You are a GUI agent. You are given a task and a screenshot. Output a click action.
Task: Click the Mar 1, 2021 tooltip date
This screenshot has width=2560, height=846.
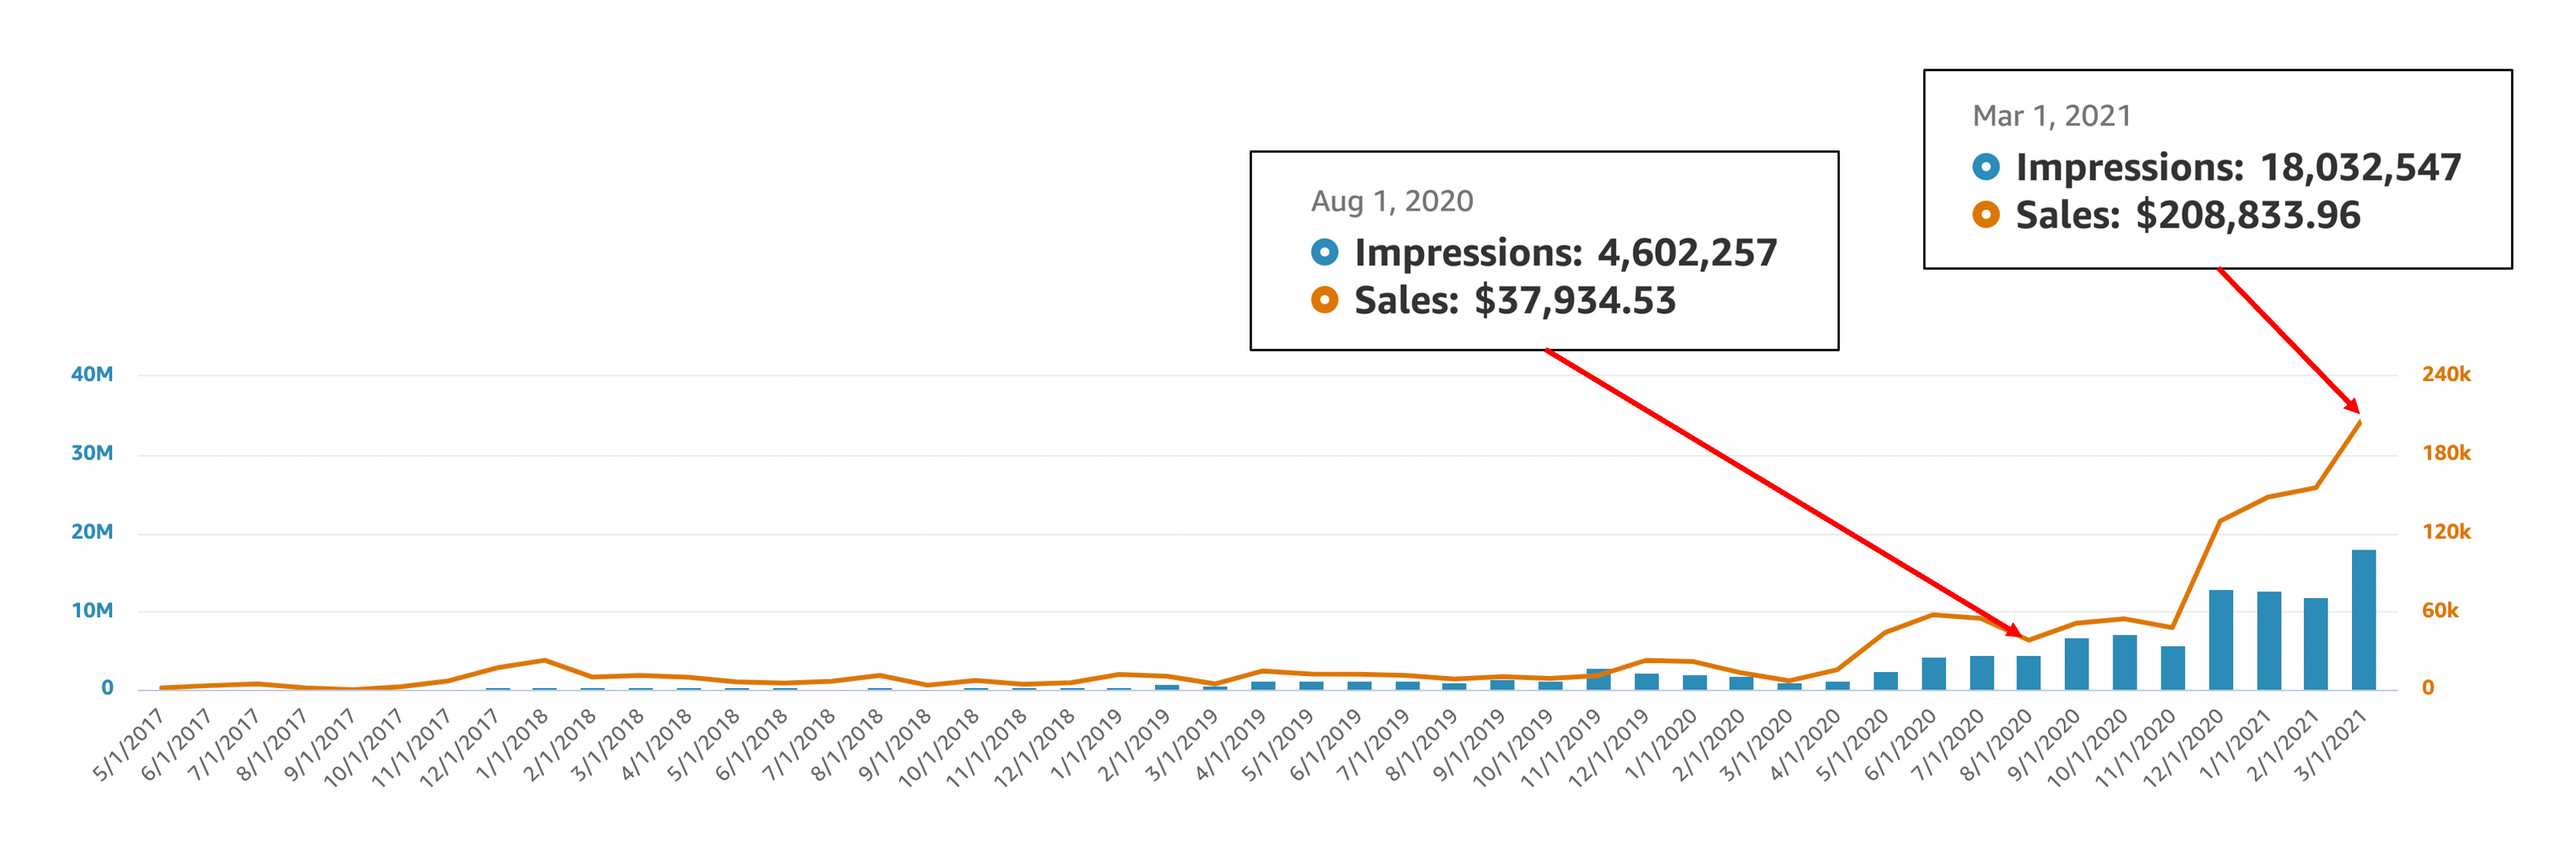2050,116
